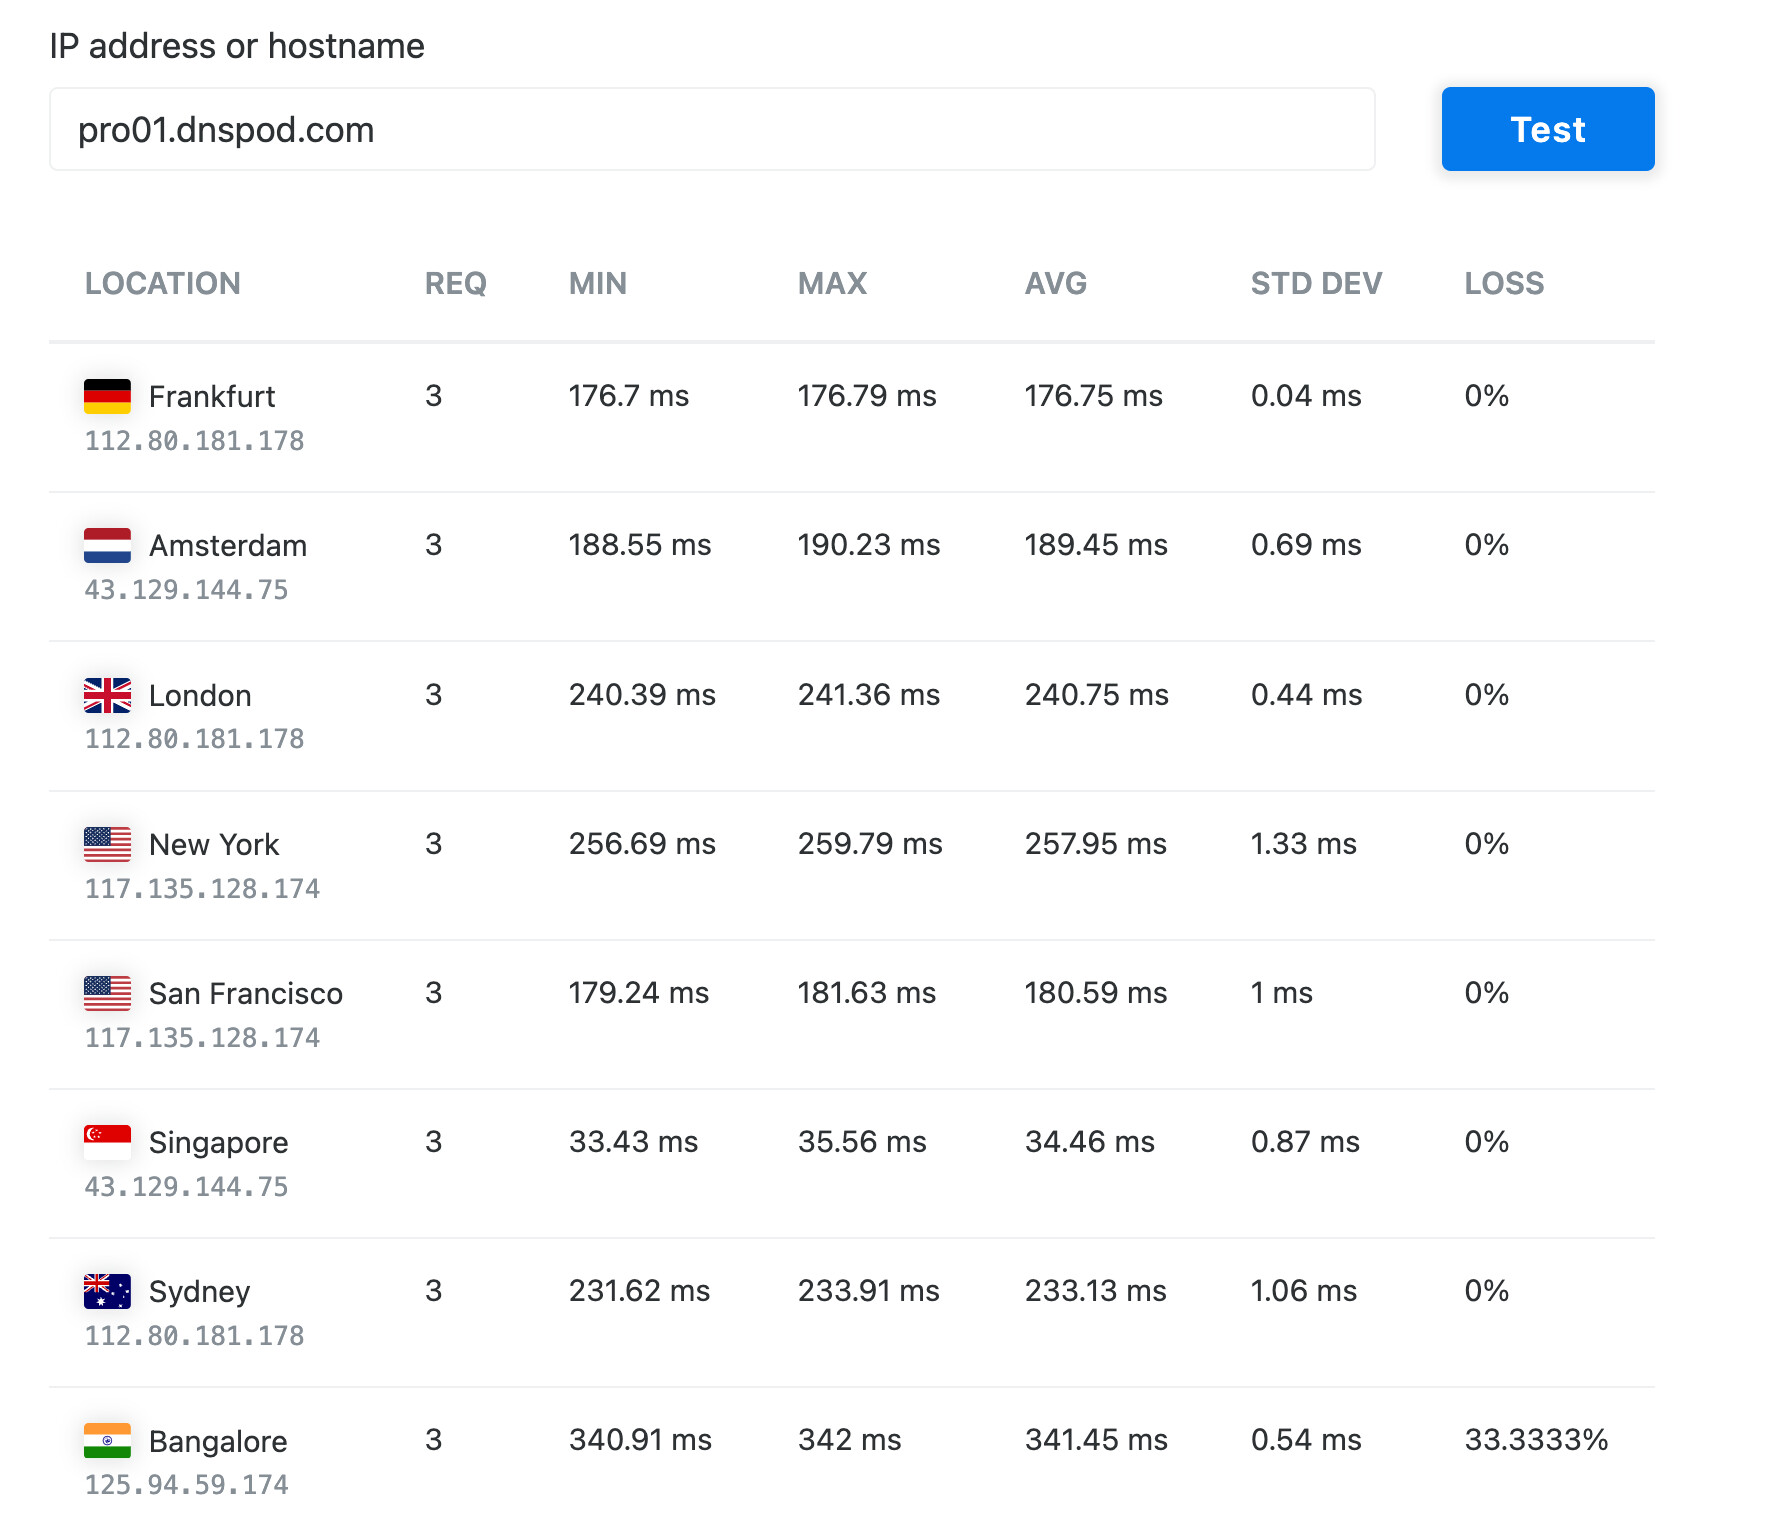Click the MAX column header

pos(832,284)
